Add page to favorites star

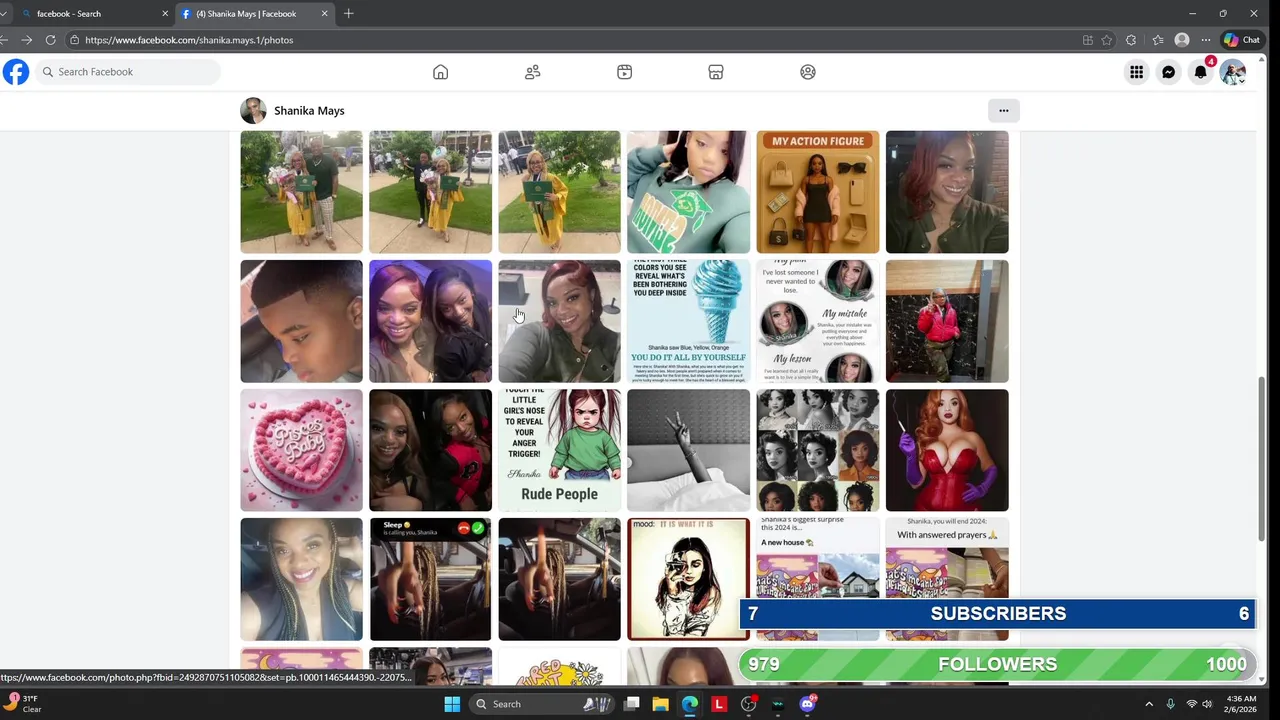tap(1107, 40)
